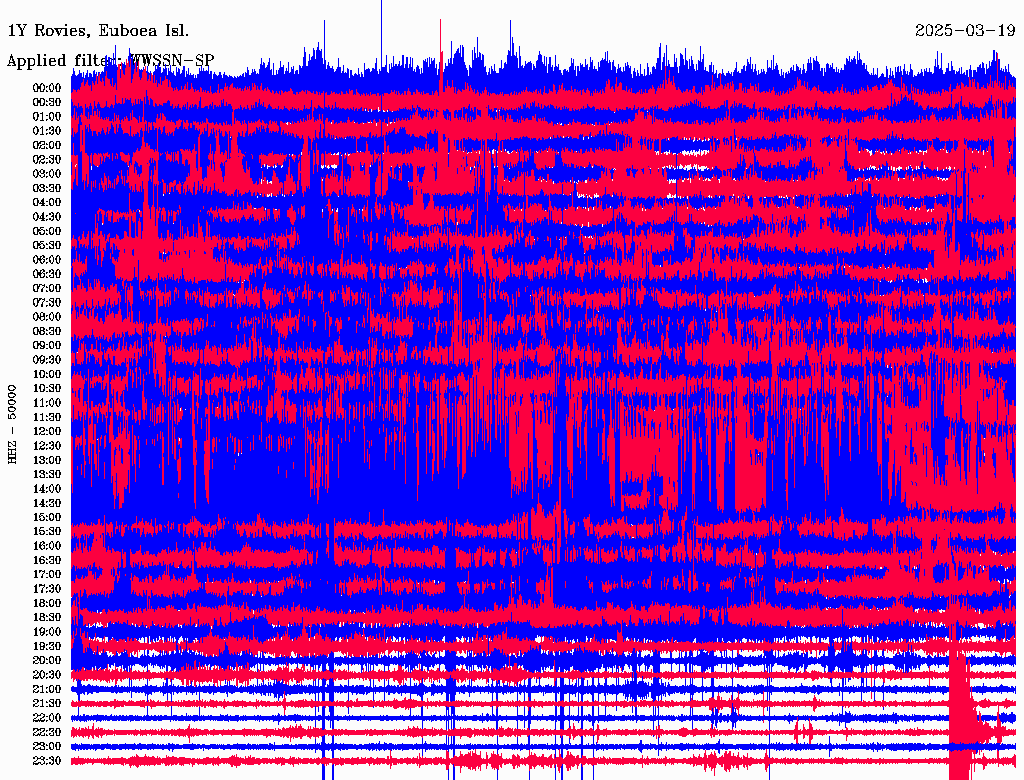Select the 19:00 time row label
This screenshot has width=1024, height=780.
pos(47,632)
